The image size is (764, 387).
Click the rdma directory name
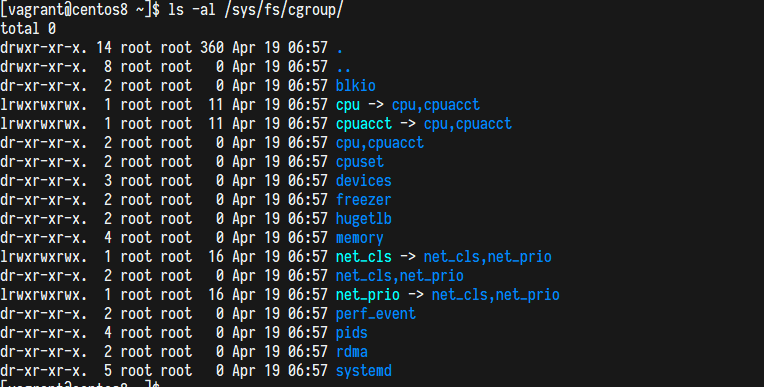(351, 352)
